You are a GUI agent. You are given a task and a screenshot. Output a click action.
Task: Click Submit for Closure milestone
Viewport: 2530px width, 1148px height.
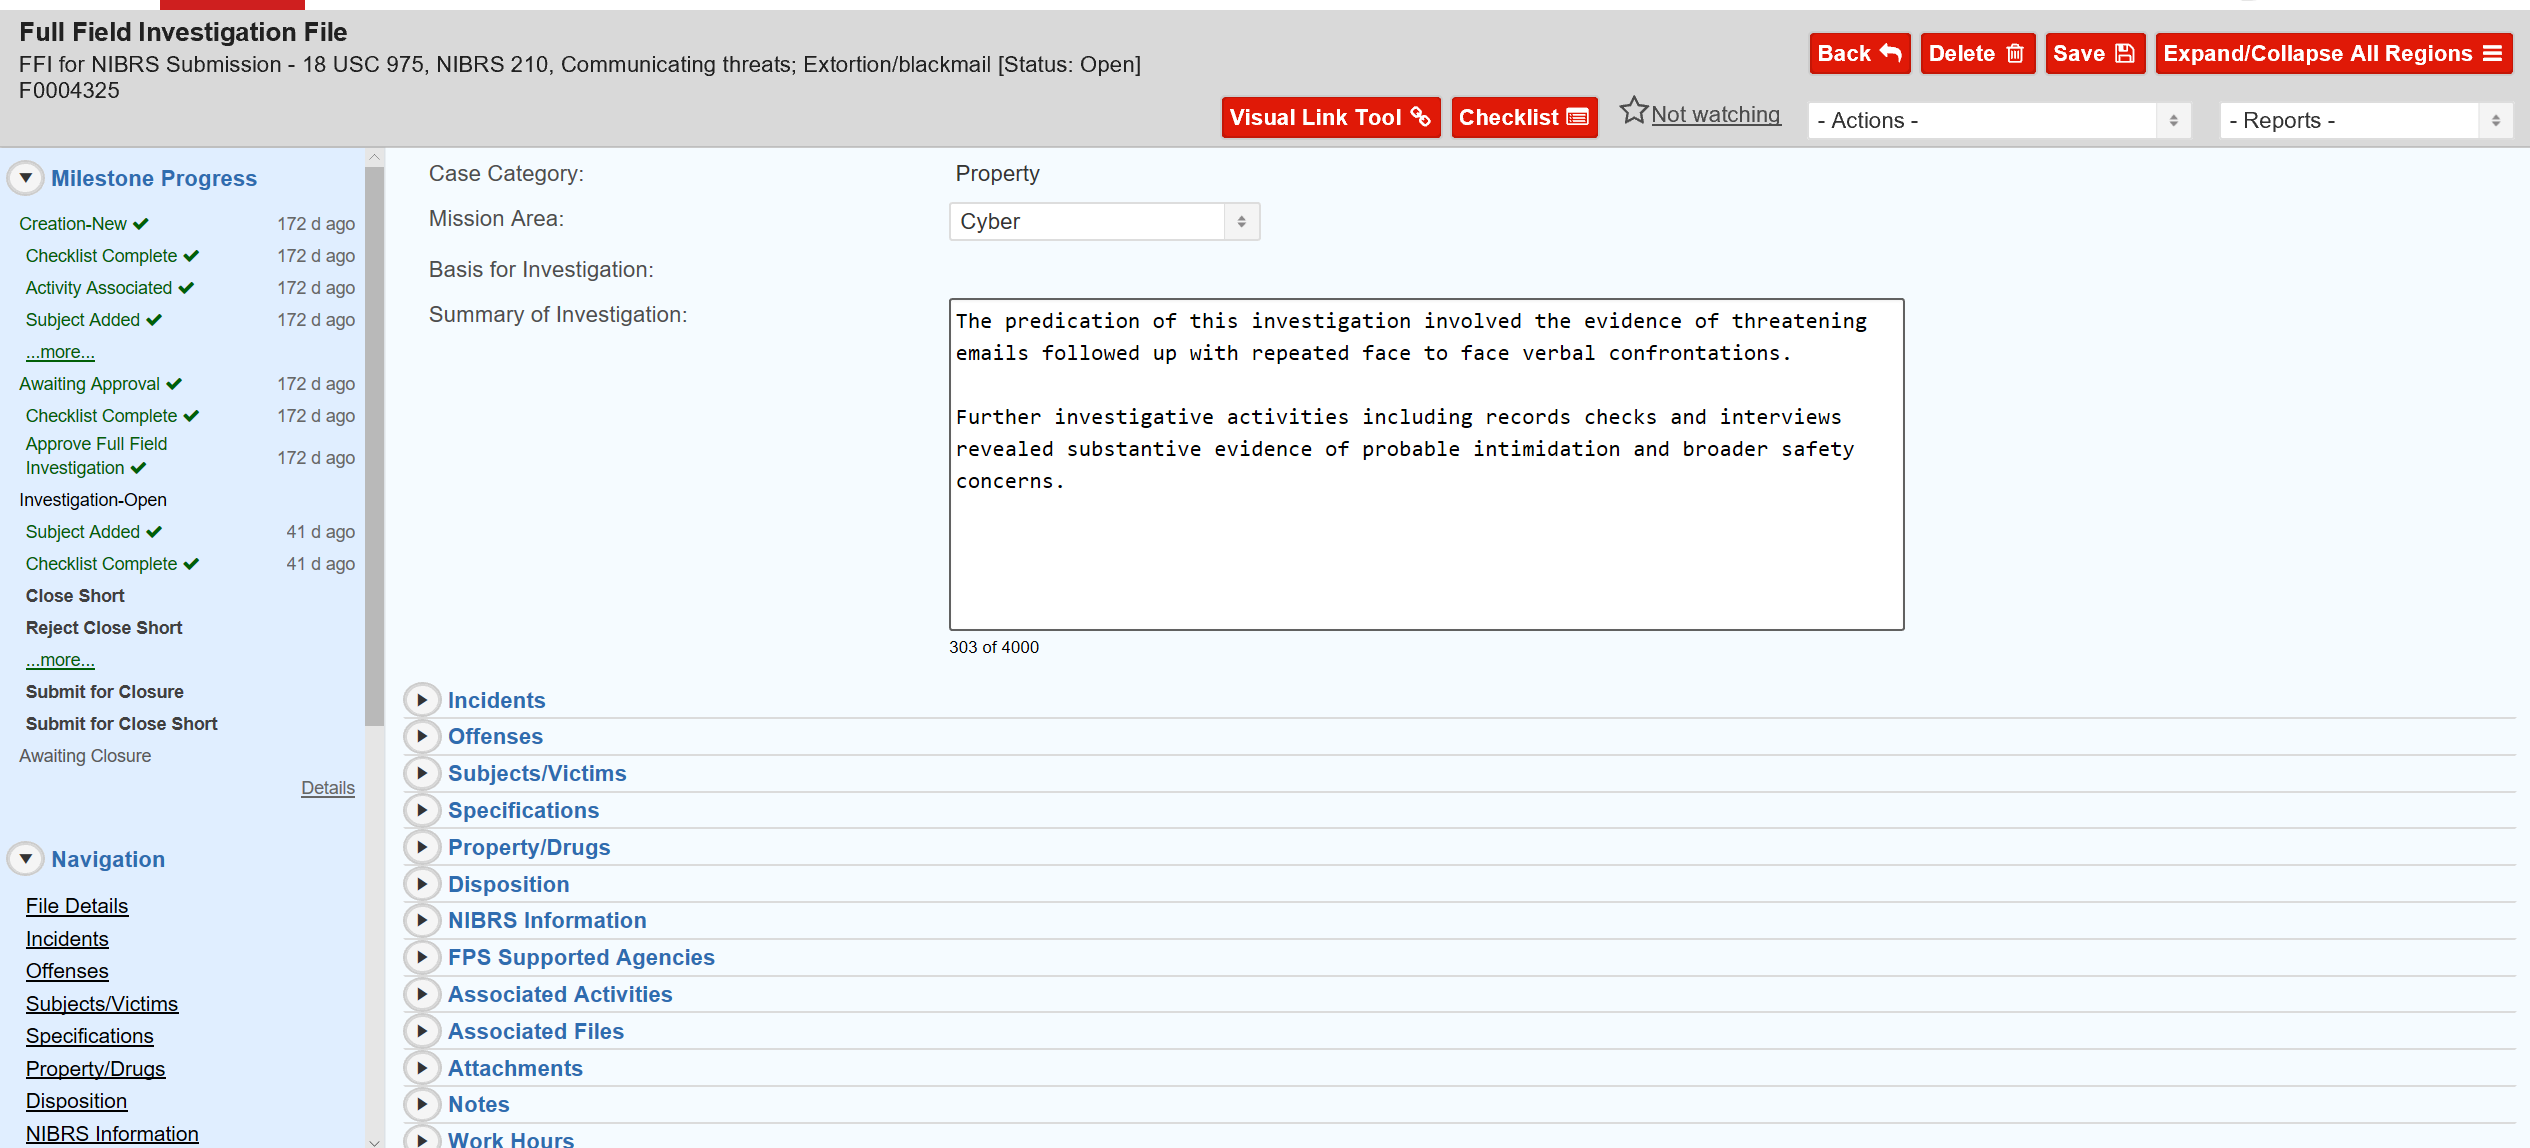105,692
